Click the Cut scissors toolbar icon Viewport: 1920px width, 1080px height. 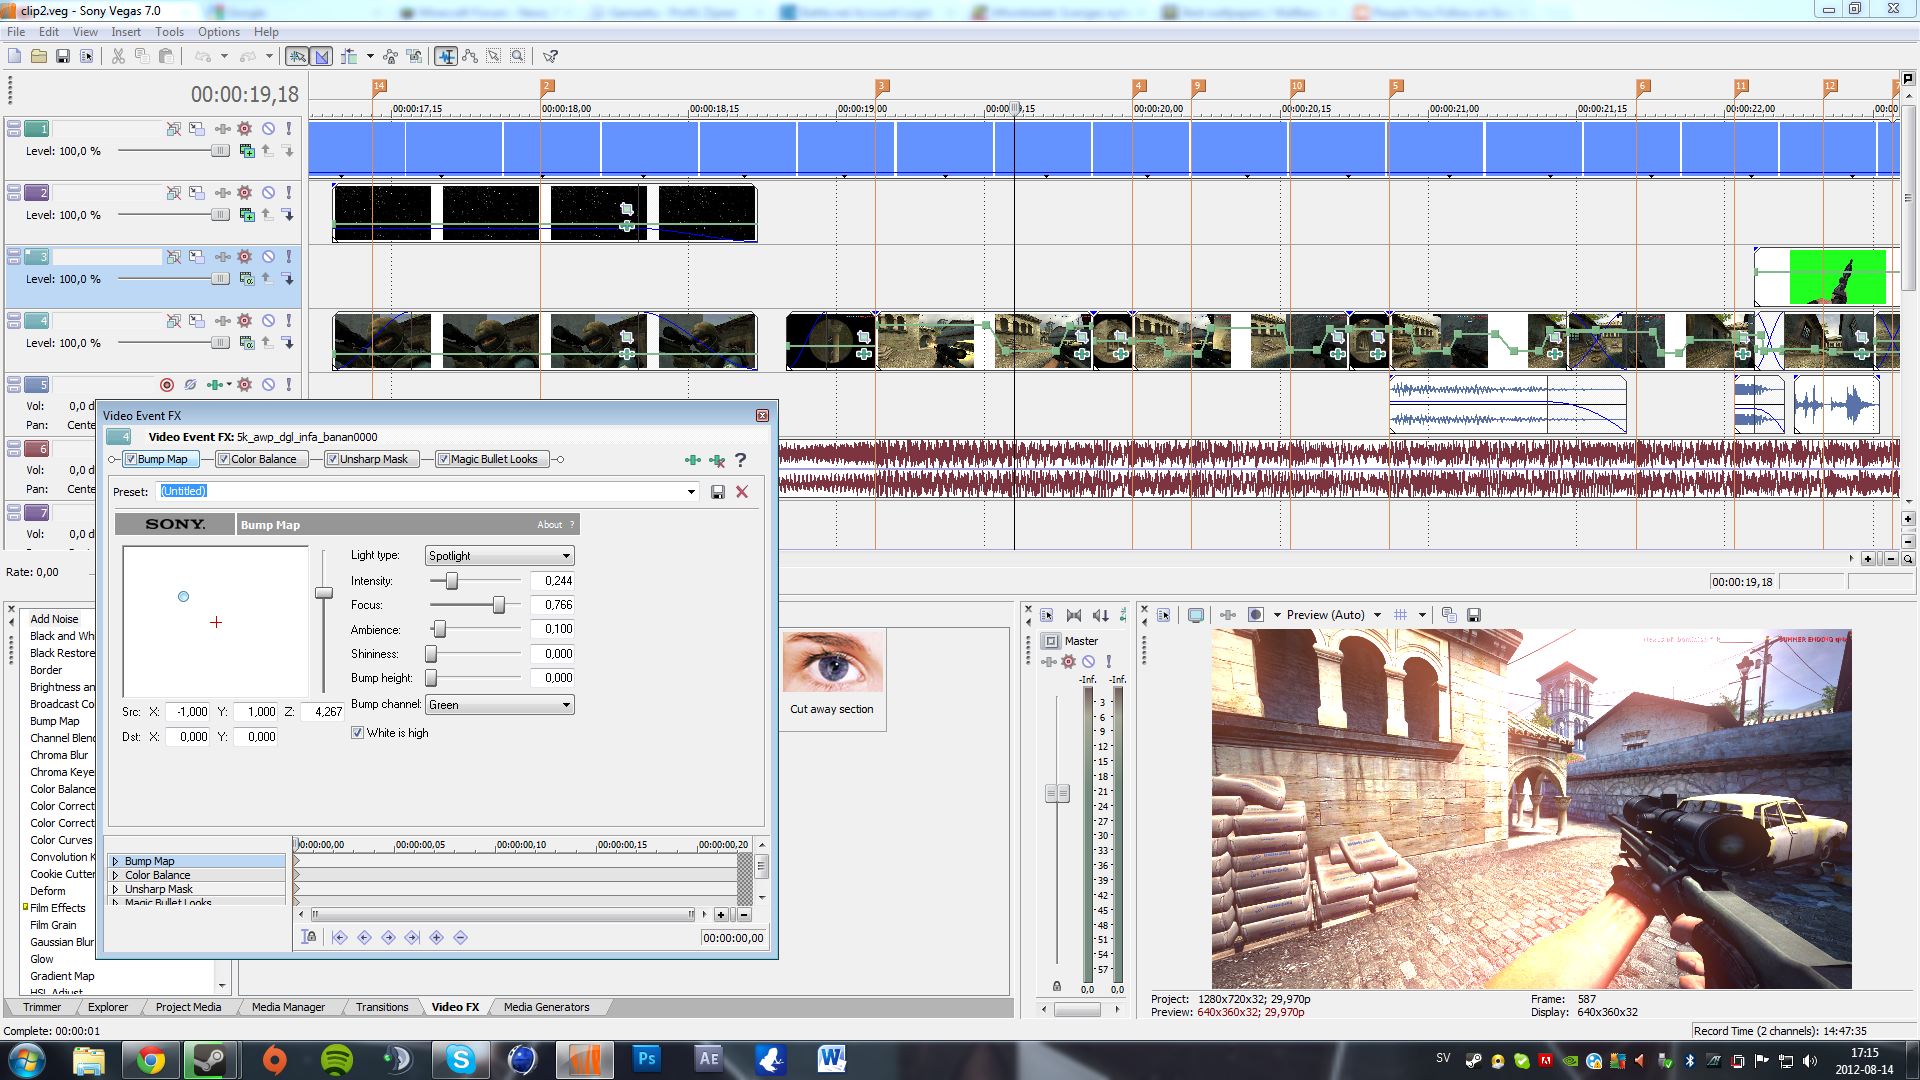click(x=118, y=56)
